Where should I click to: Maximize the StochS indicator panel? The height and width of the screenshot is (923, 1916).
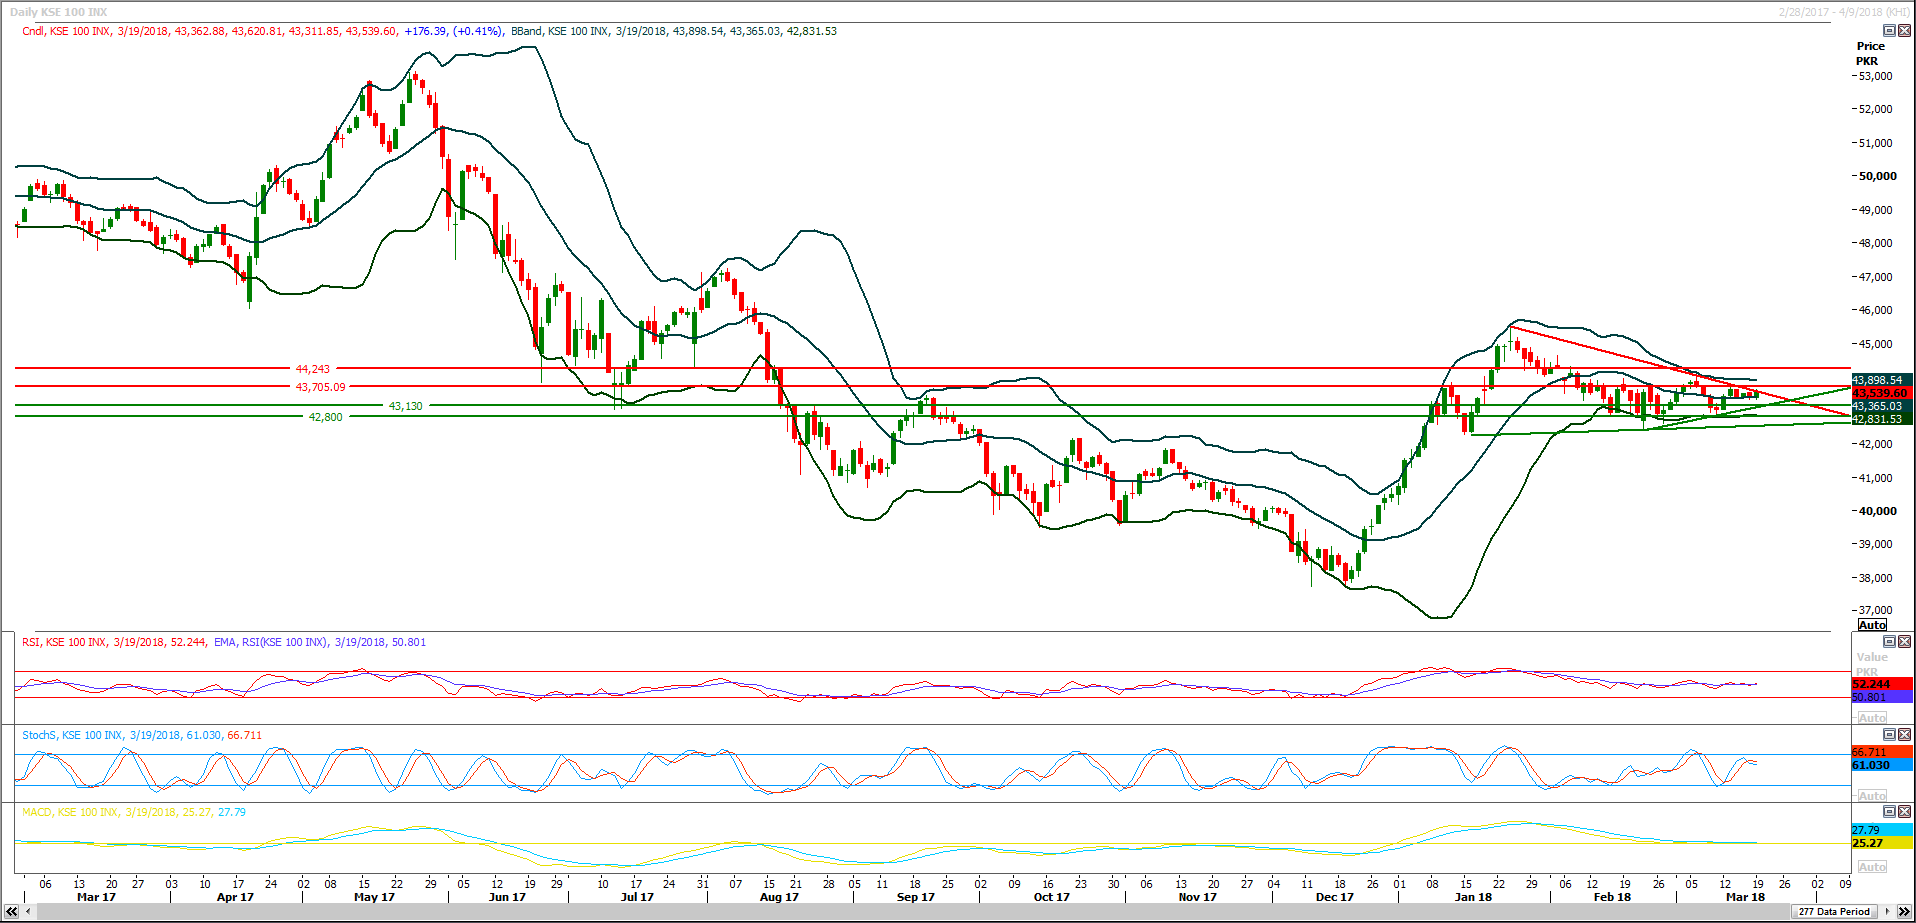coord(1889,735)
